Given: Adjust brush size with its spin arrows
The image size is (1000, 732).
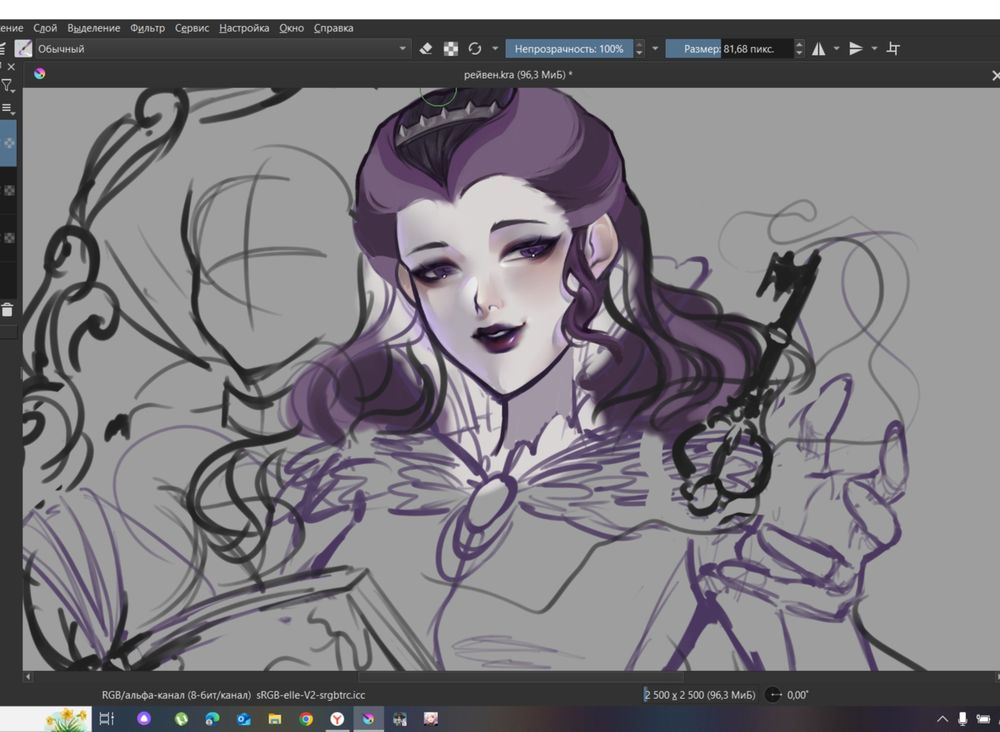Looking at the screenshot, I should (799, 48).
